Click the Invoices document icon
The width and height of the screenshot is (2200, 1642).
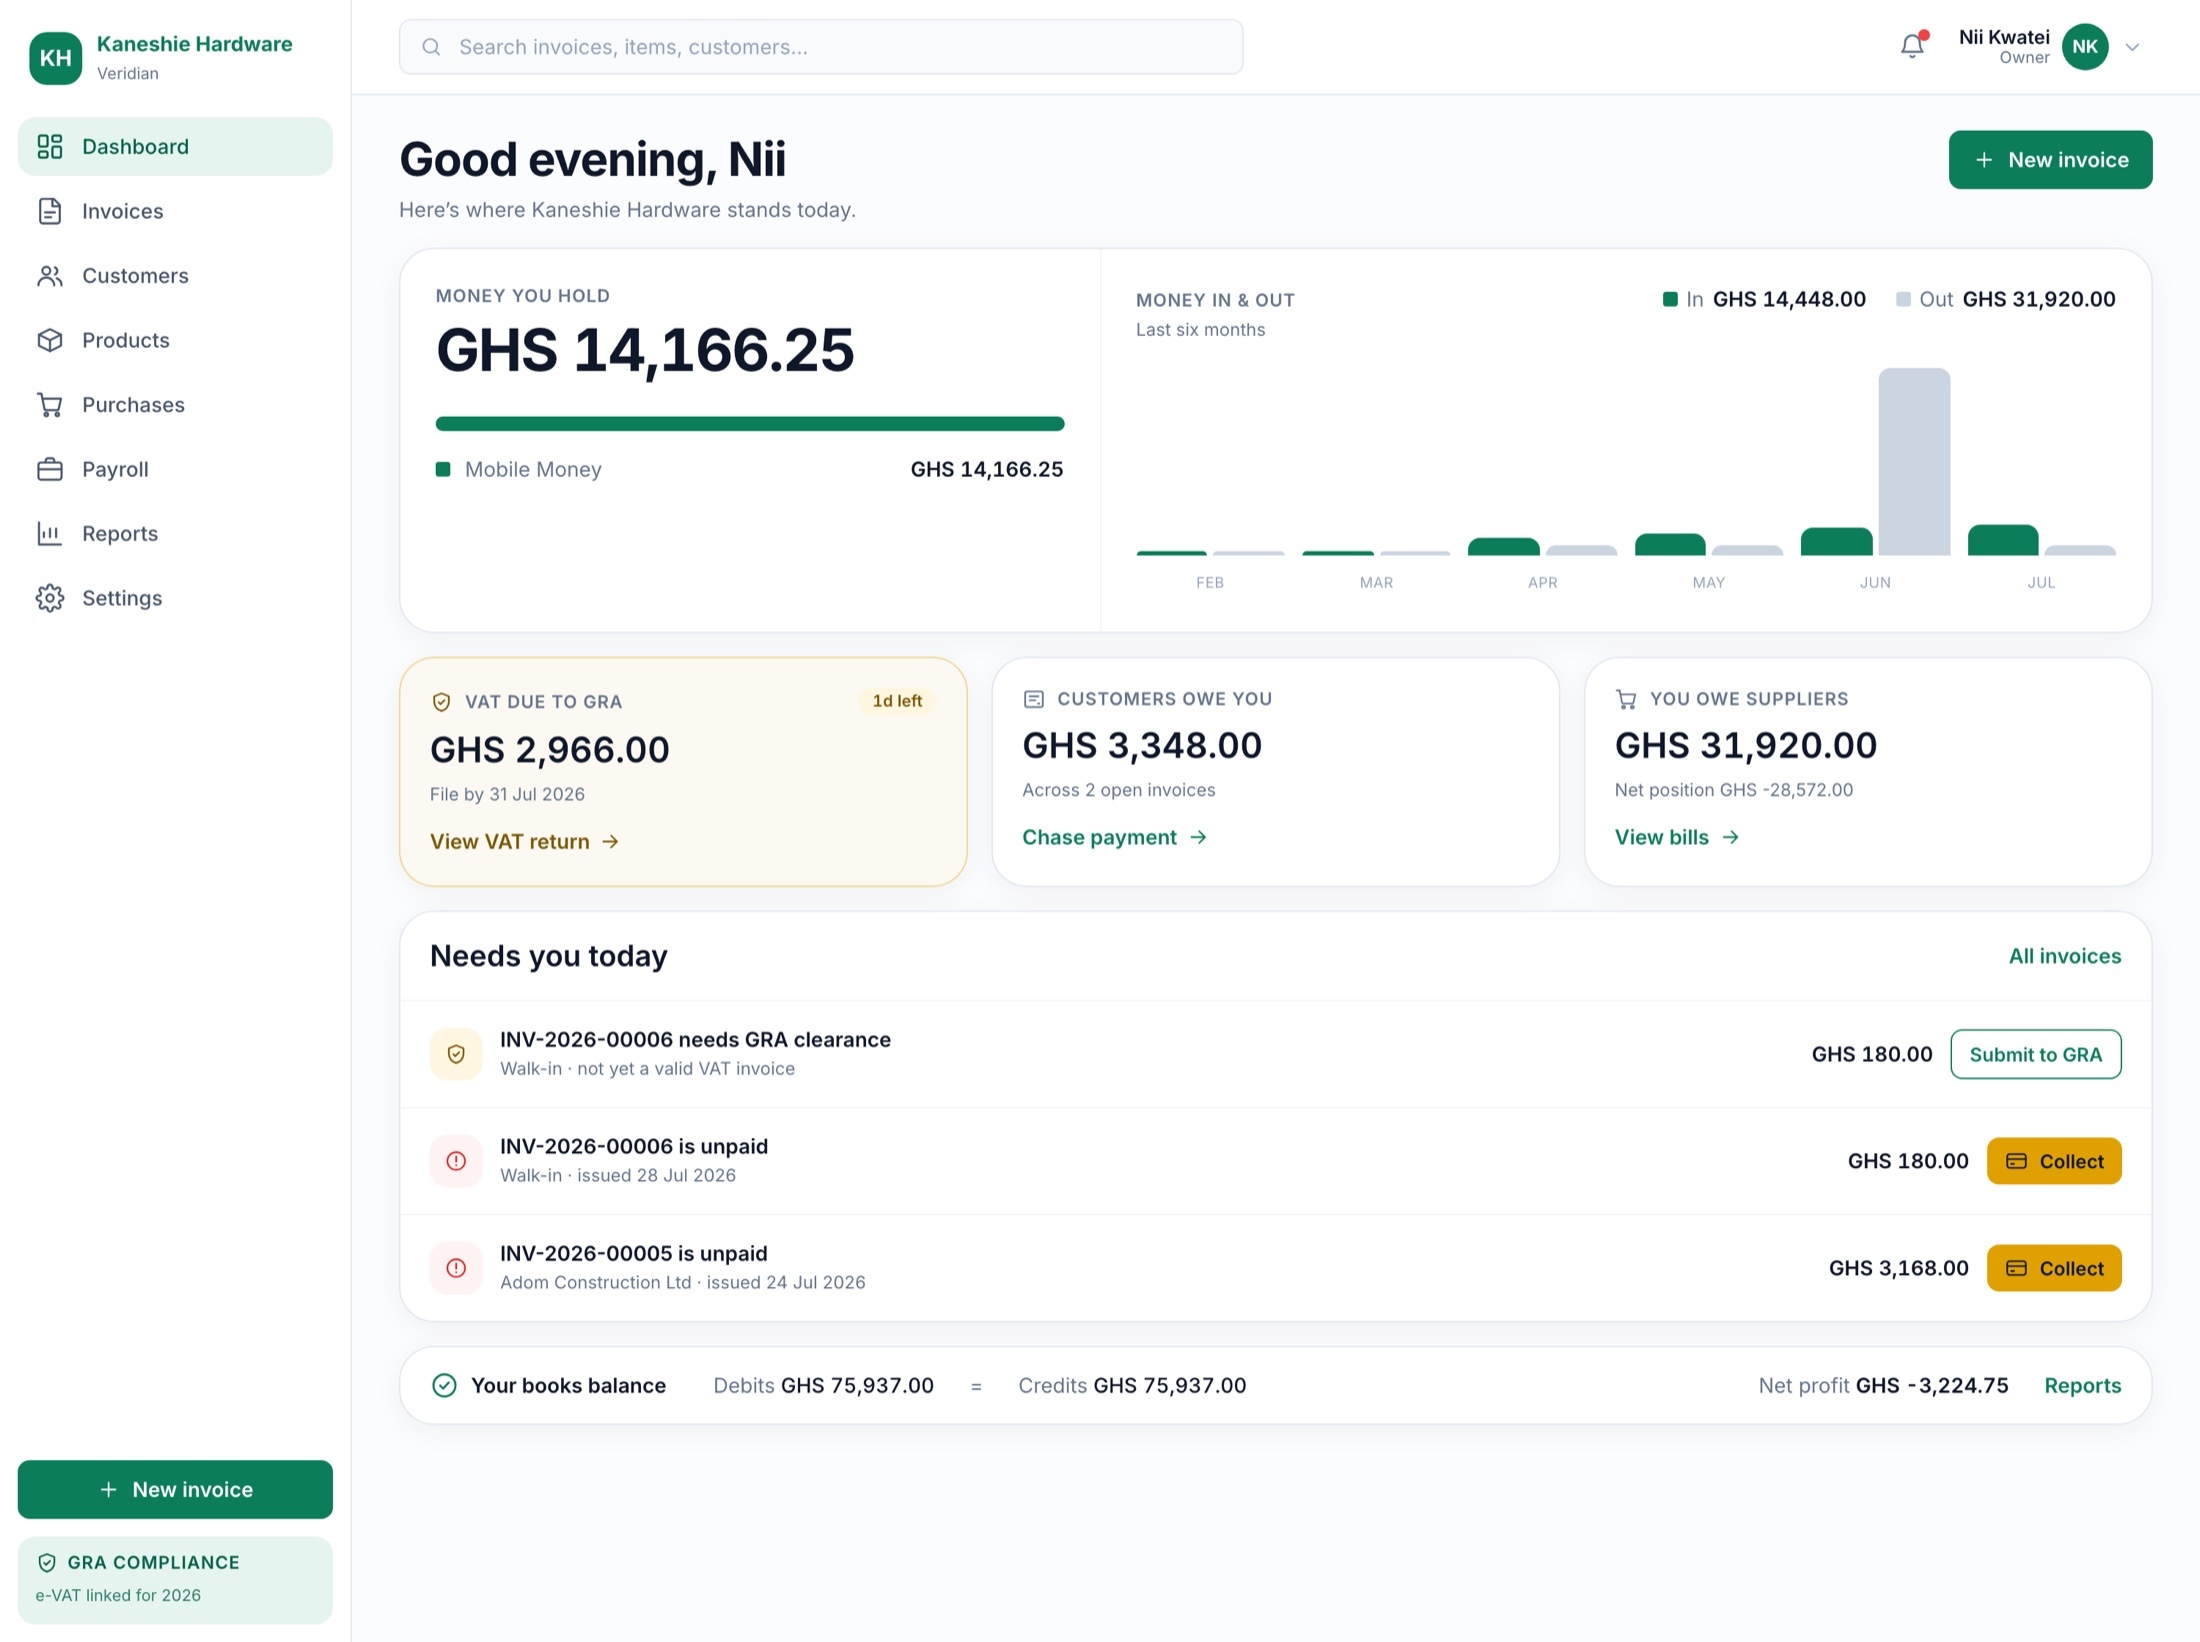tap(50, 211)
